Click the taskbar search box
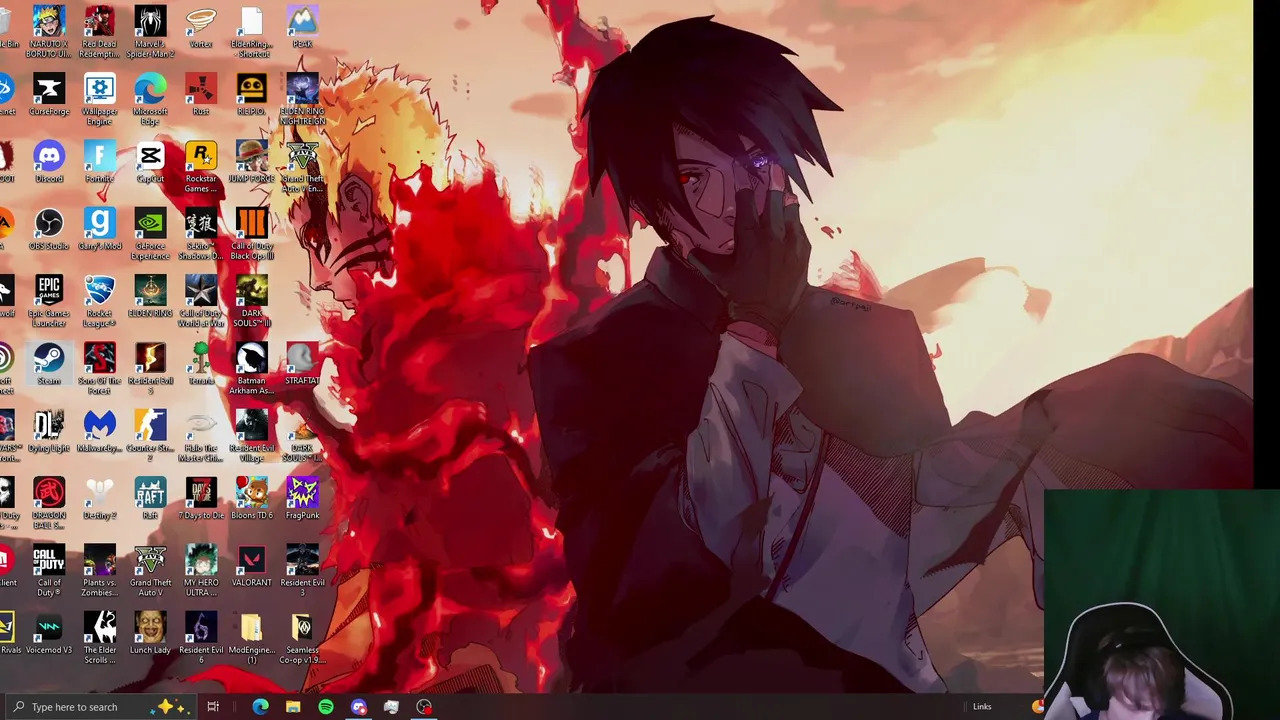Image resolution: width=1280 pixels, height=720 pixels. click(x=100, y=707)
